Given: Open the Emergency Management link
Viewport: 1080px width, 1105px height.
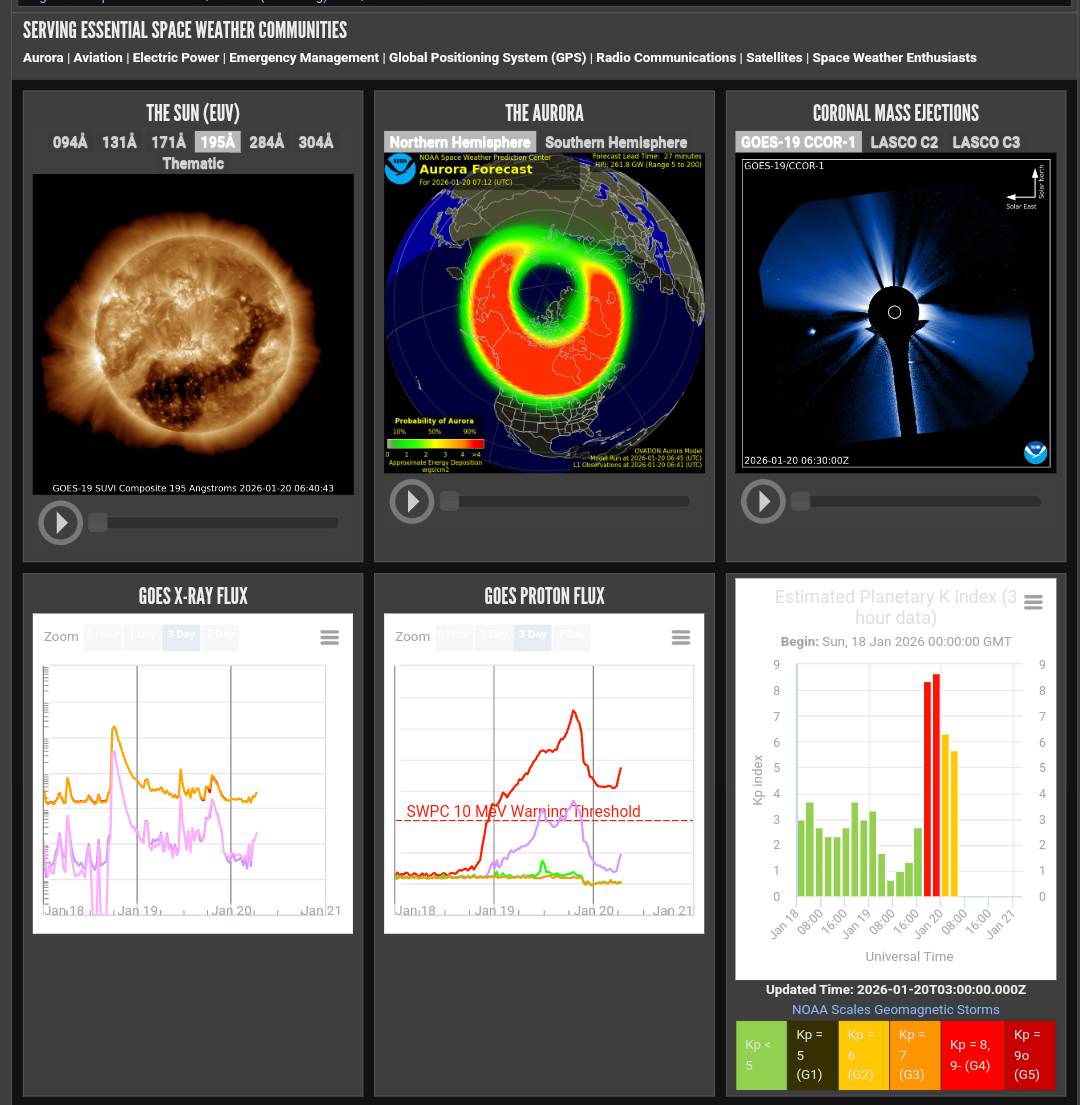Looking at the screenshot, I should tap(304, 58).
